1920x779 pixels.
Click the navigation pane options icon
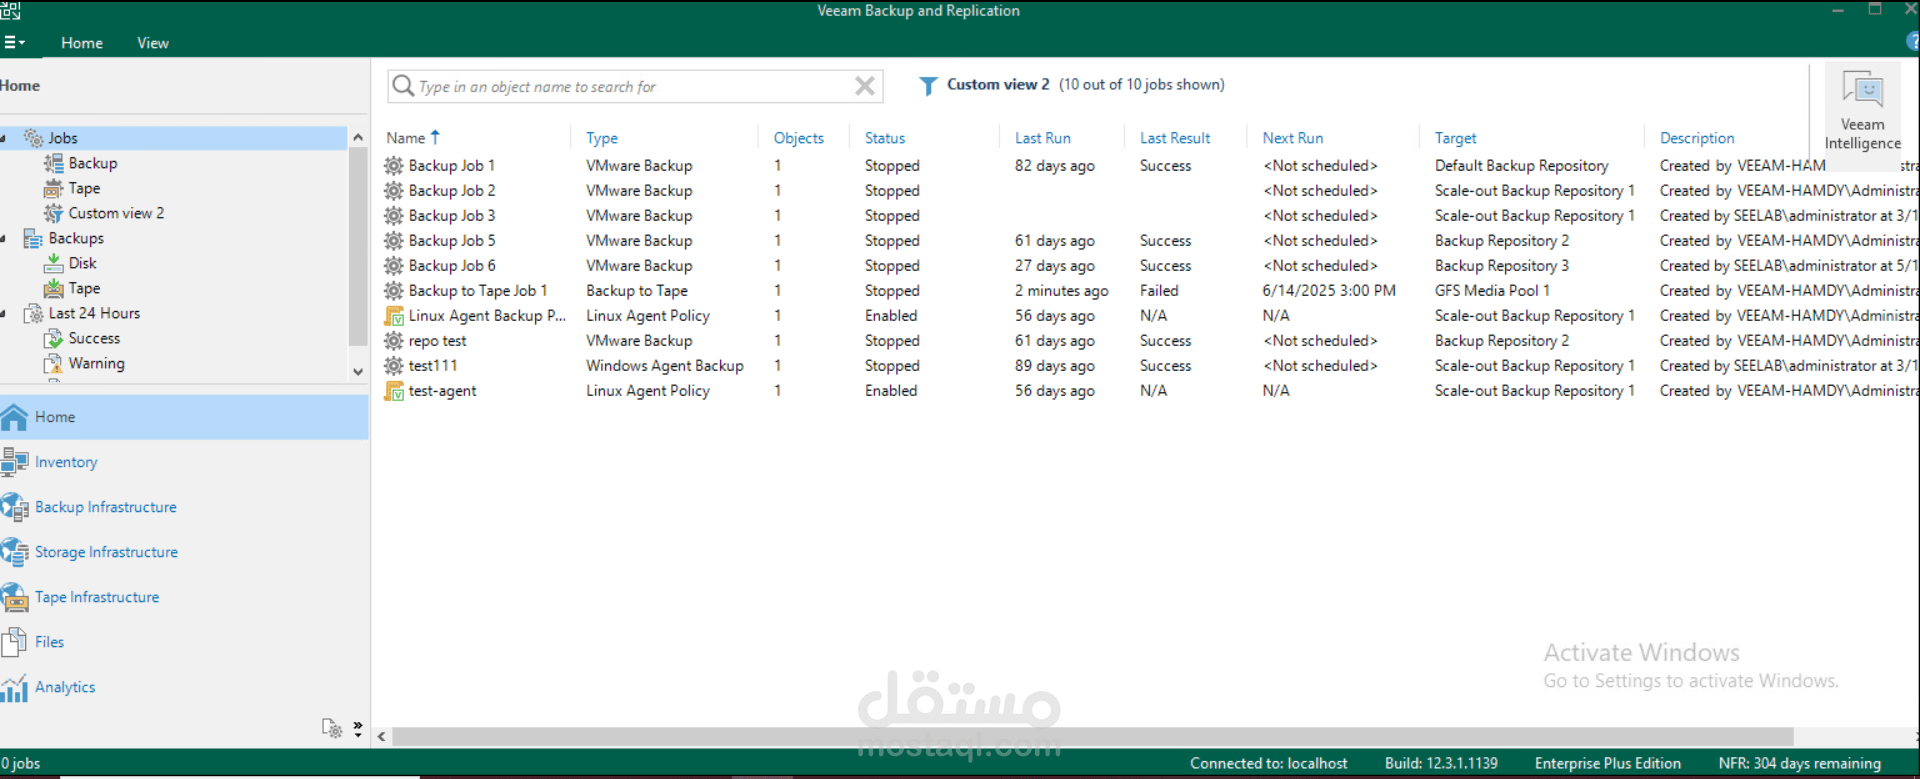332,728
